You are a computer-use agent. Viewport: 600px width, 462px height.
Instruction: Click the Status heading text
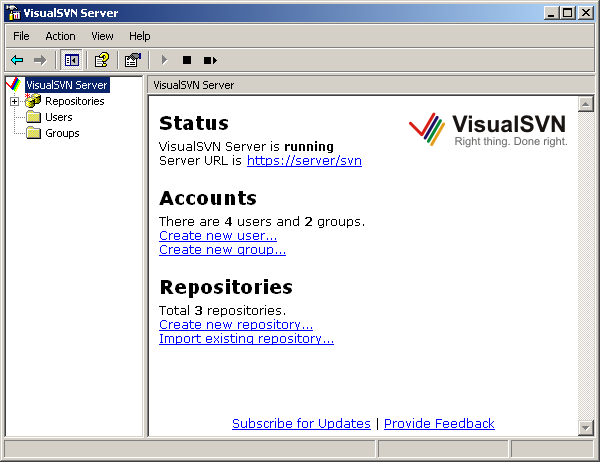(194, 123)
